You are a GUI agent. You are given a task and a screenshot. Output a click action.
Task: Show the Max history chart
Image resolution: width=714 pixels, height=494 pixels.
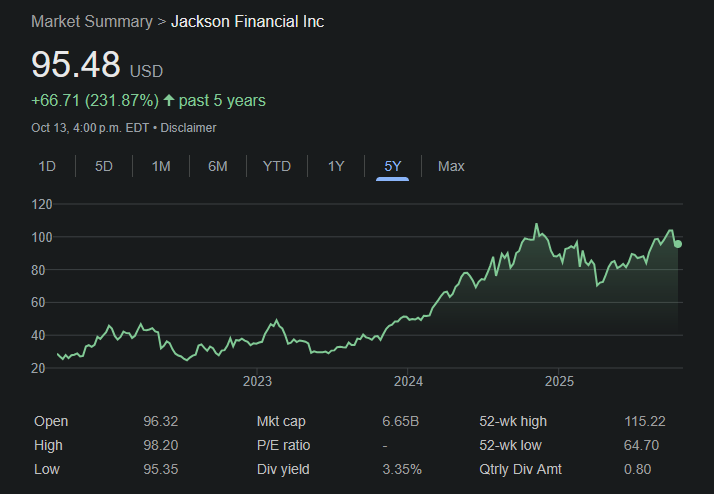pos(451,166)
